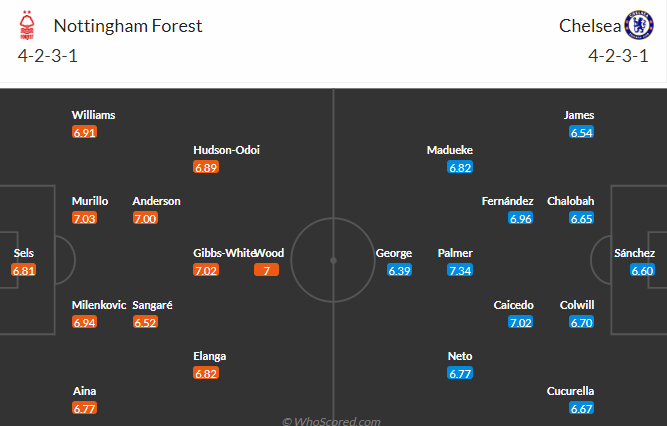Screen dimensions: 667x426
Task: Select player name Hudson-Odoi
Action: pyautogui.click(x=226, y=150)
